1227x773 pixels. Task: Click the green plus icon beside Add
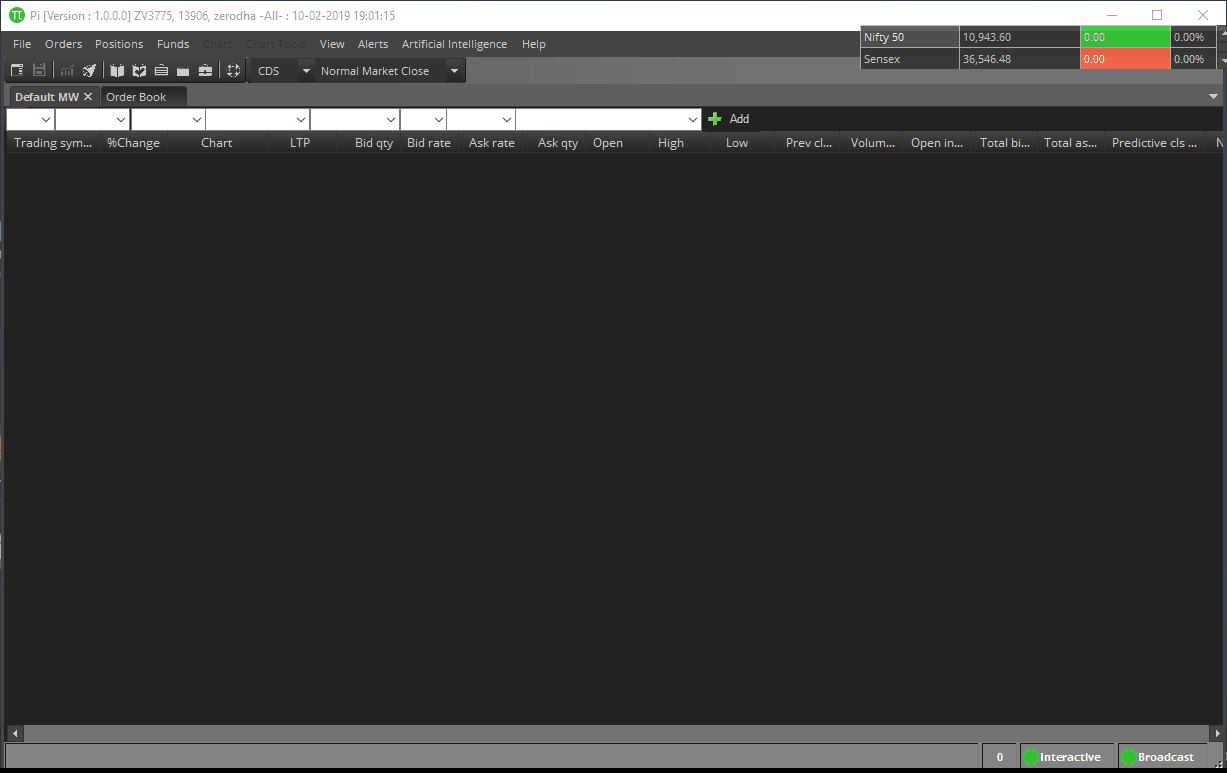(715, 119)
